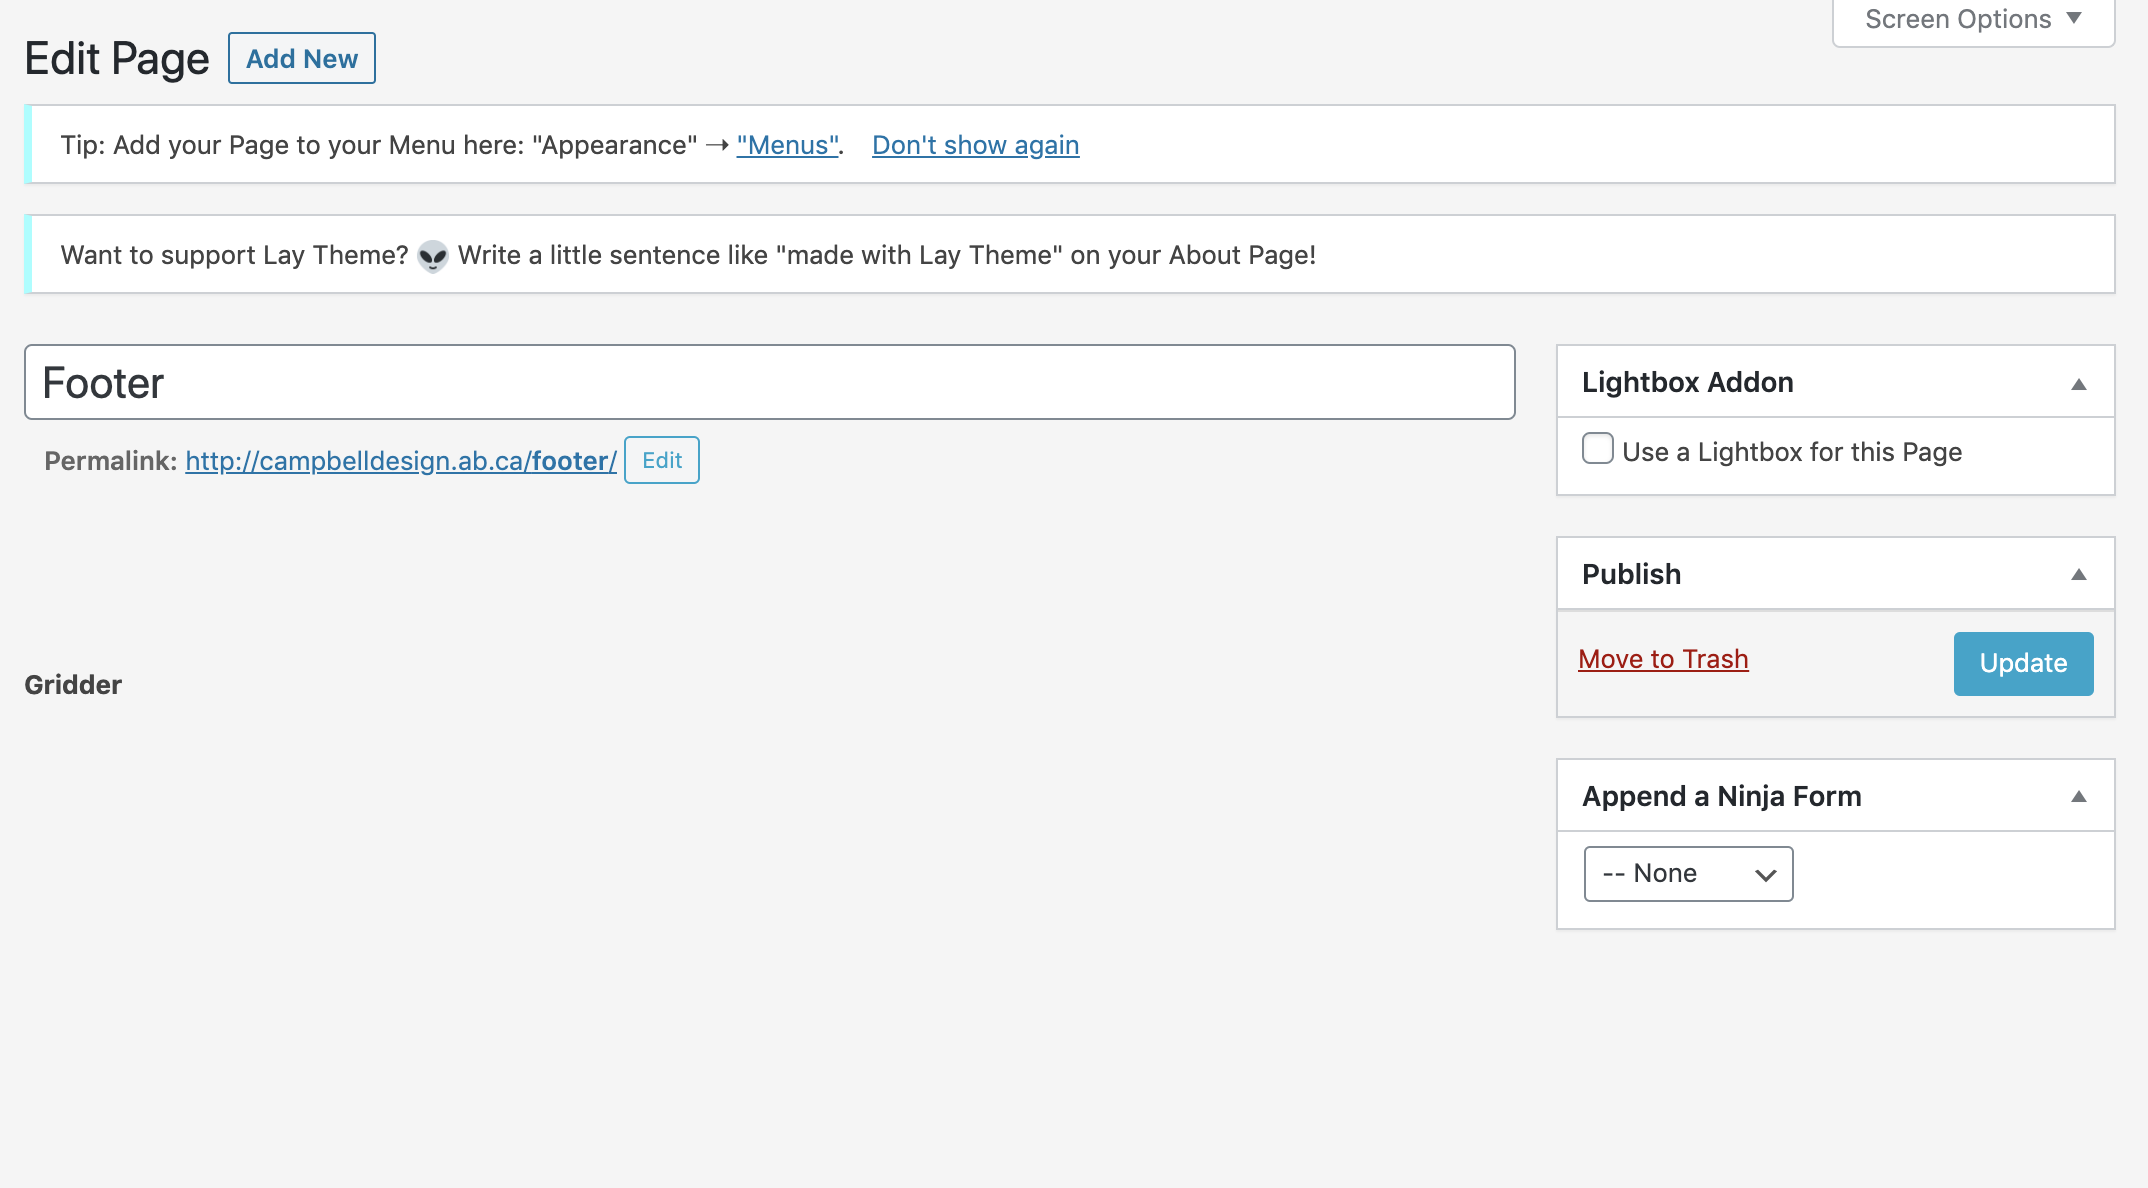The height and width of the screenshot is (1188, 2148).
Task: Click Don't show again link
Action: point(975,145)
